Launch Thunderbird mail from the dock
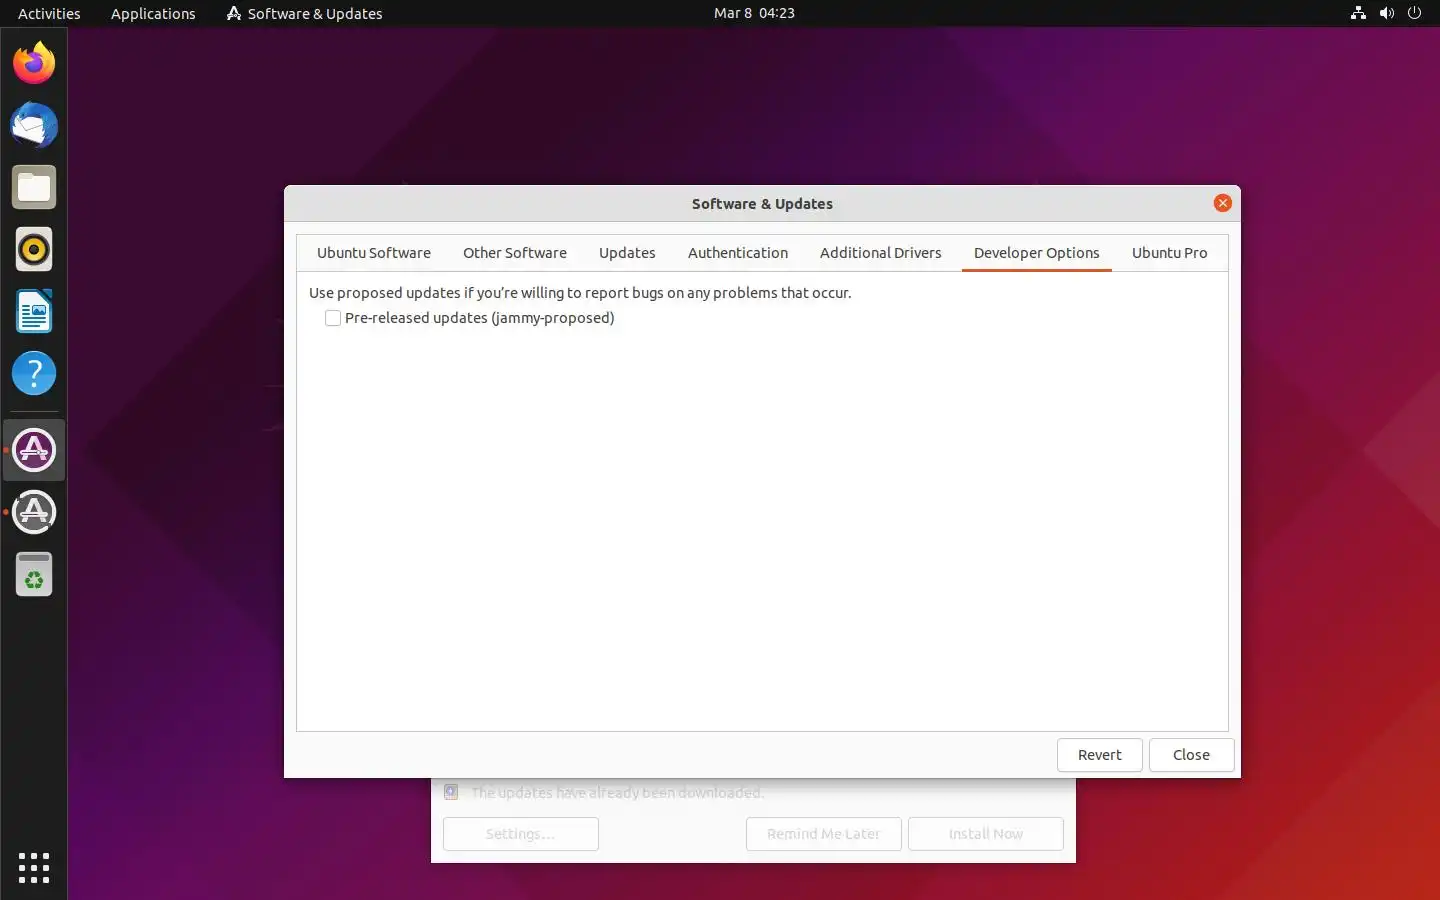 34,125
